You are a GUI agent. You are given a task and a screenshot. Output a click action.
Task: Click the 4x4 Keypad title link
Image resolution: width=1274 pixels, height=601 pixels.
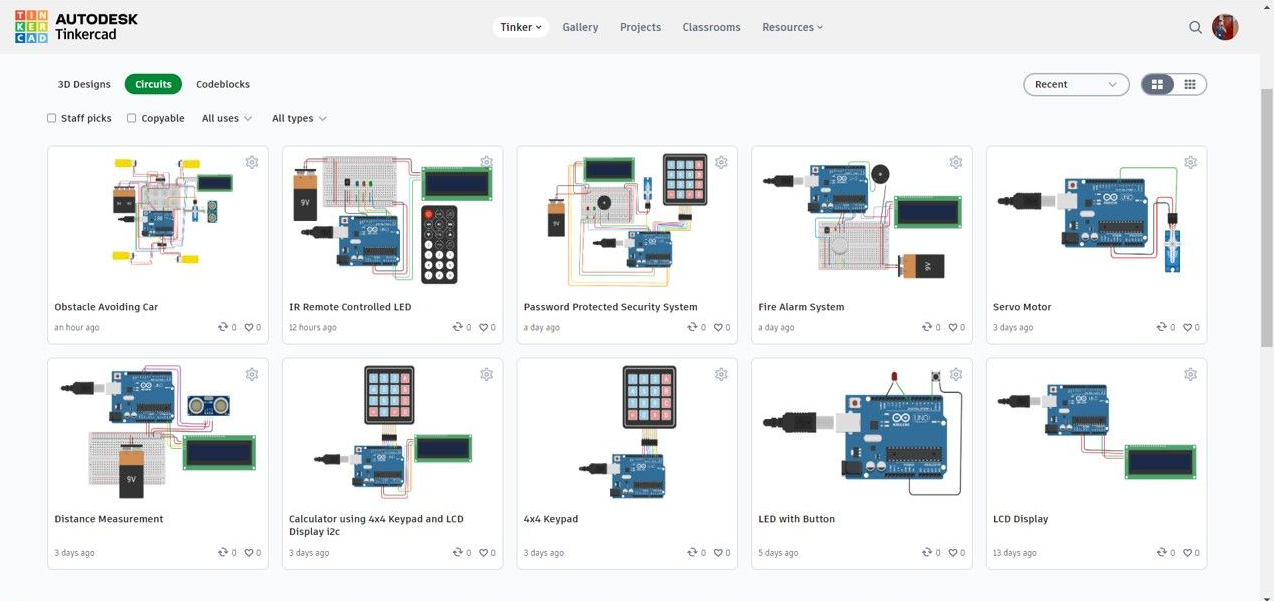(x=550, y=518)
